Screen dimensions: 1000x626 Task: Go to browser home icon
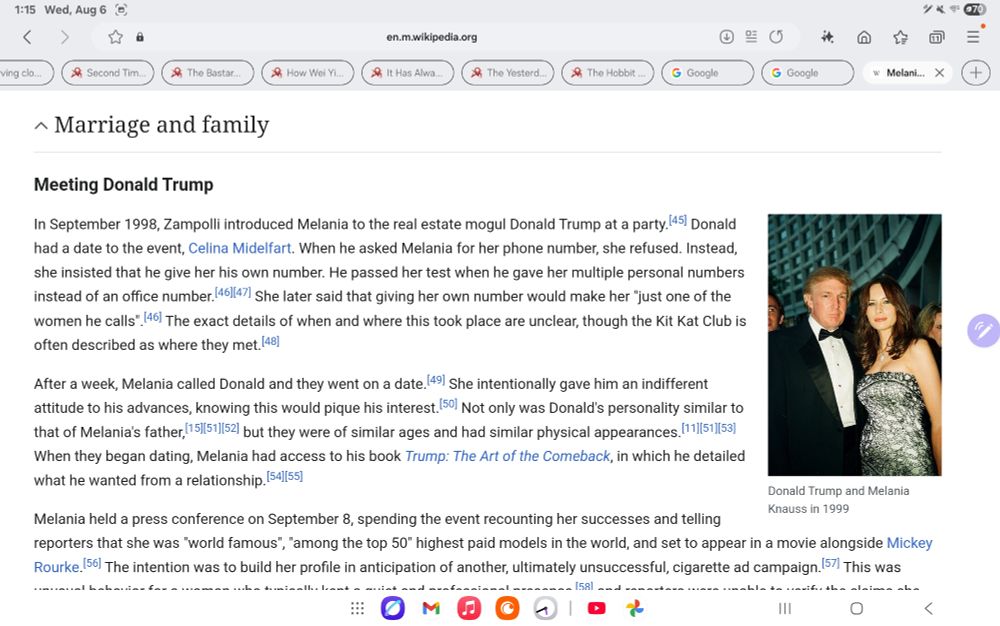[x=864, y=38]
